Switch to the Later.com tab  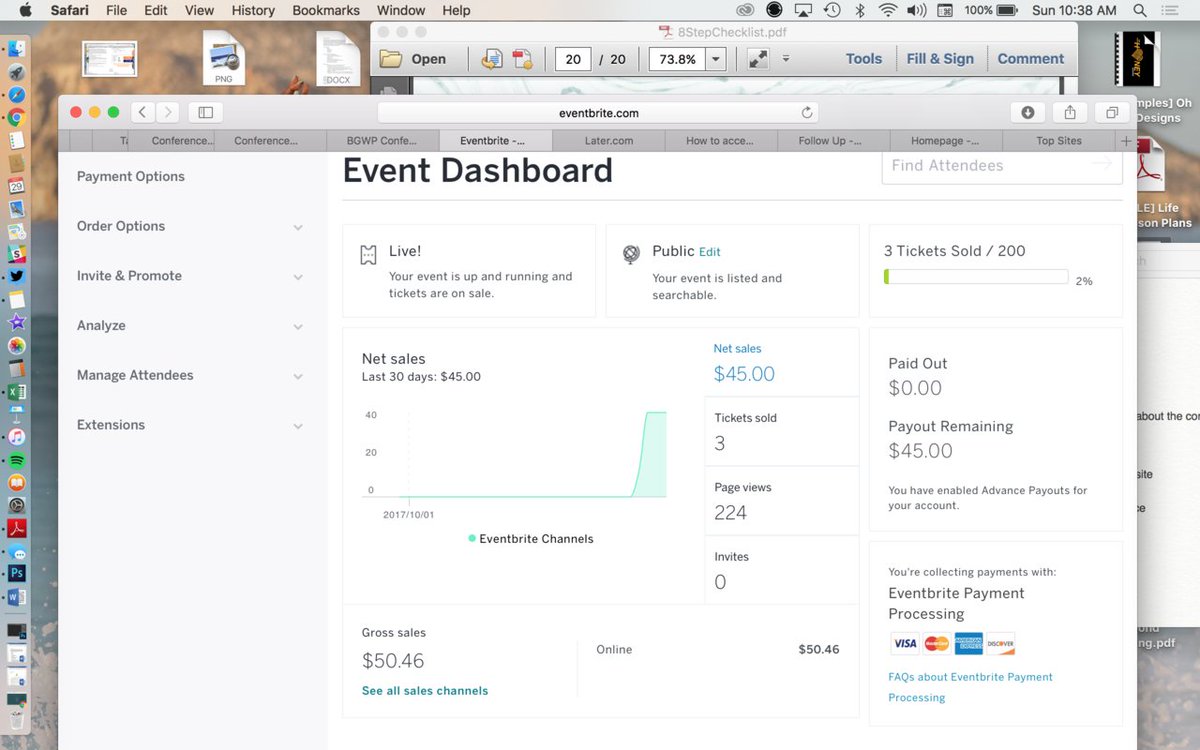point(608,141)
